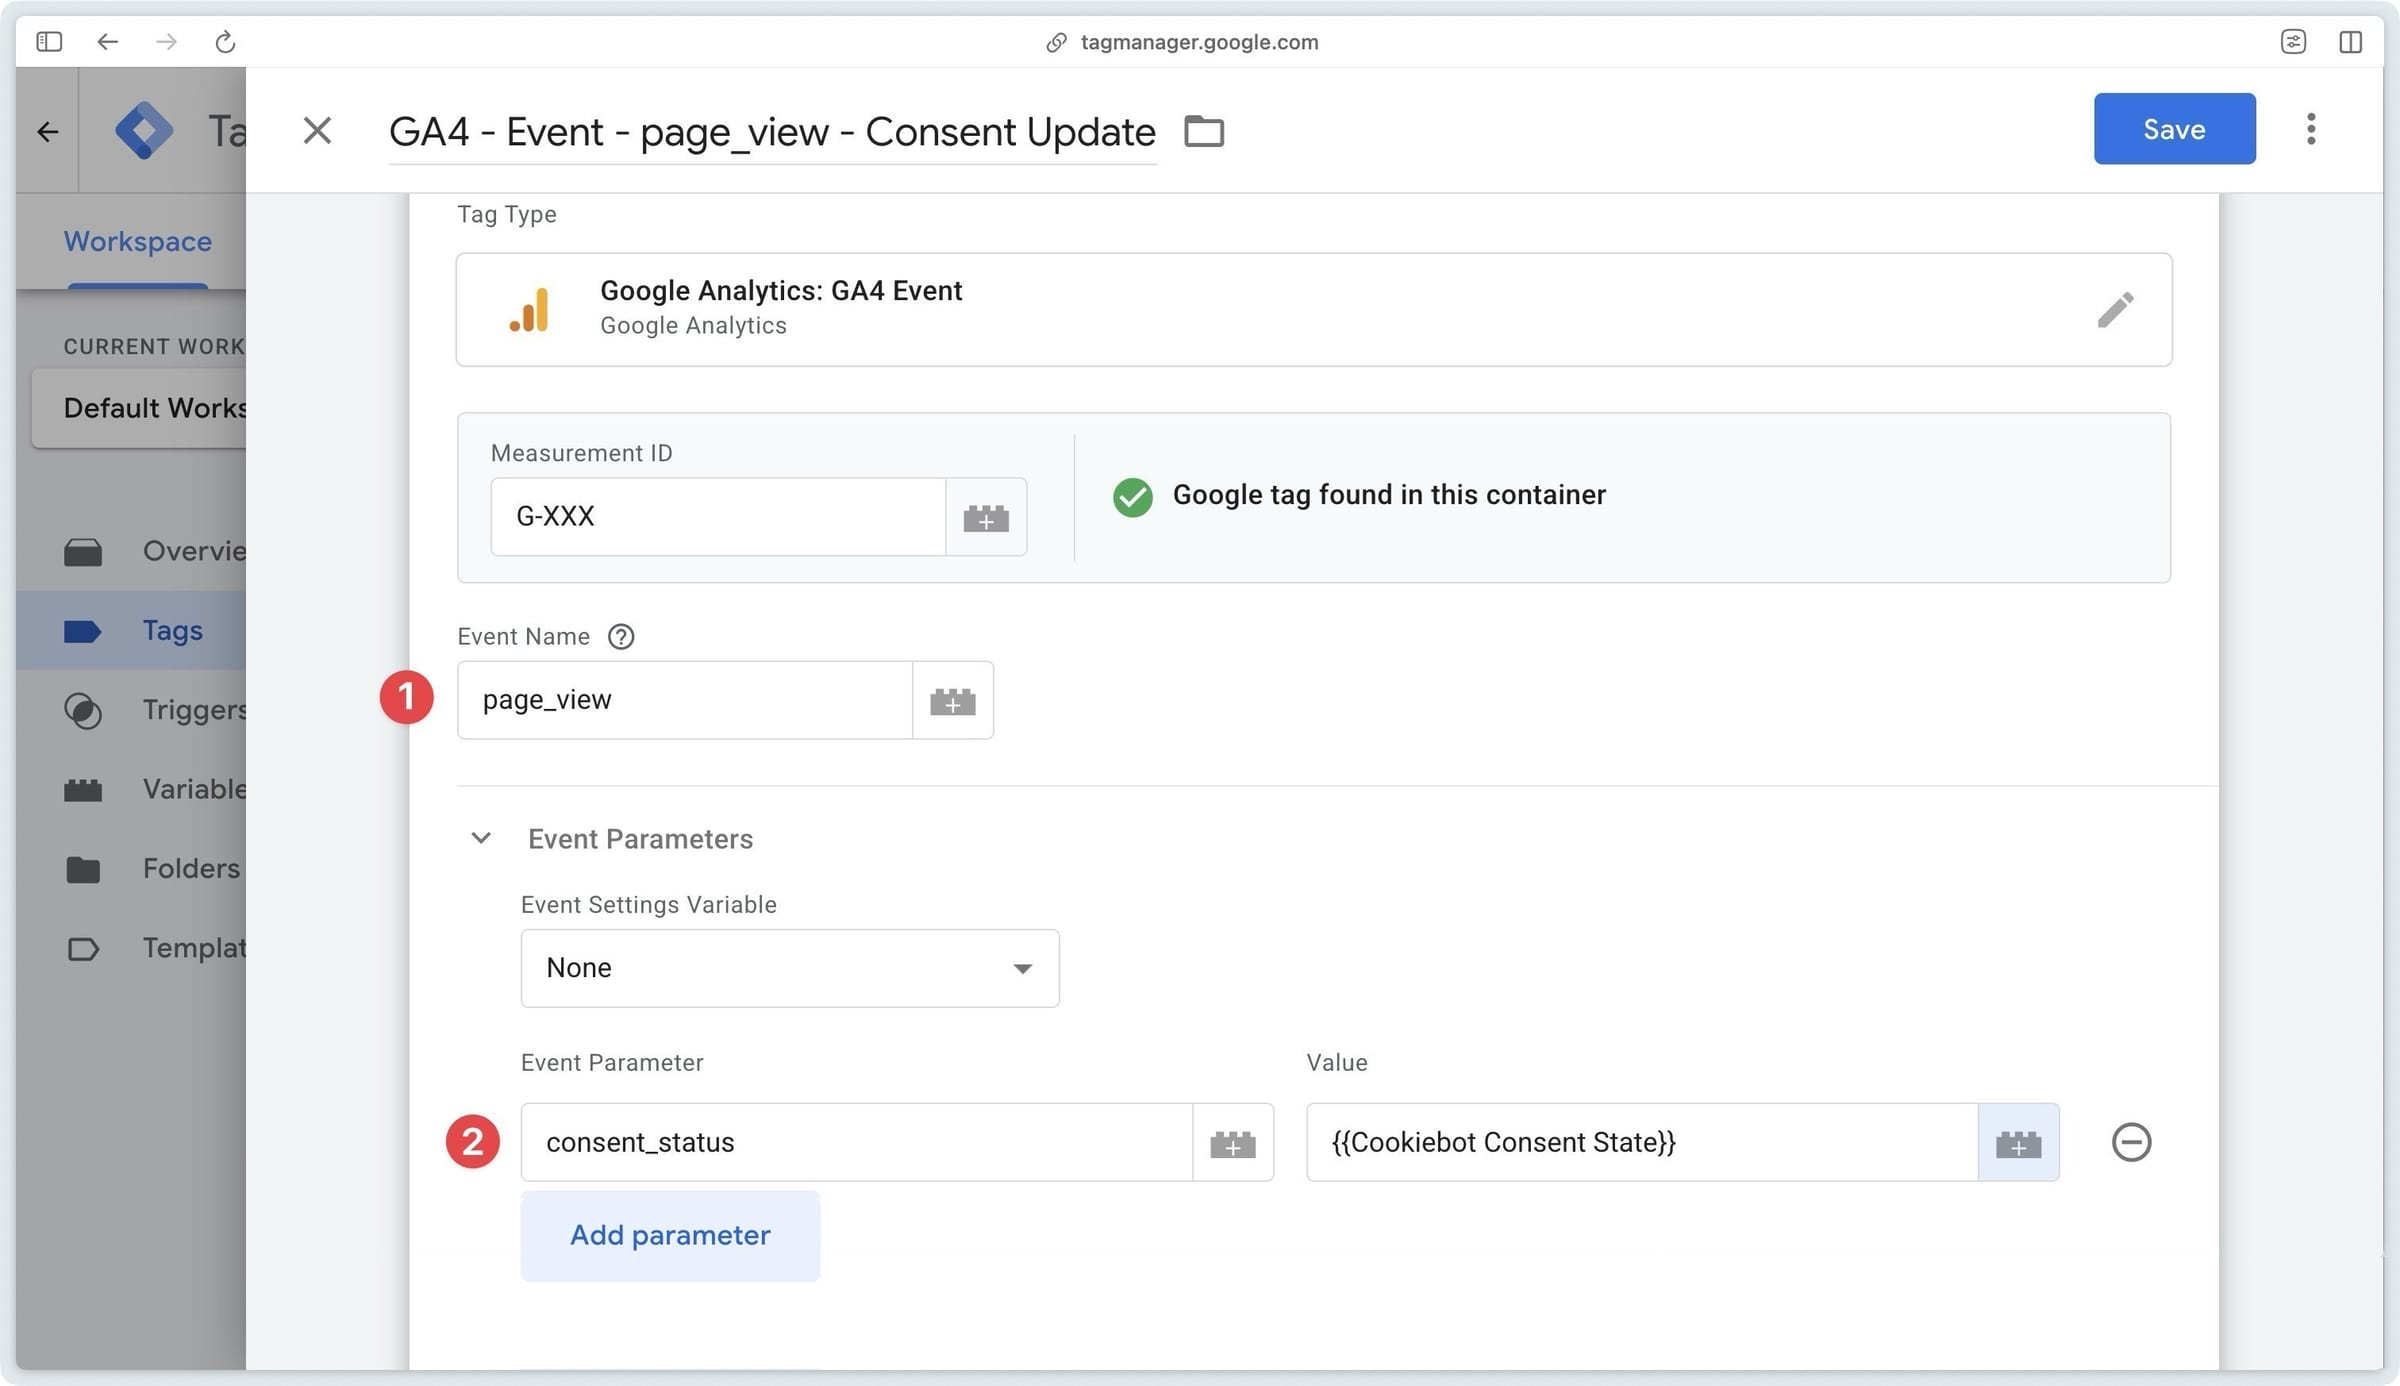Close the tag editor panel
This screenshot has width=2400, height=1386.
click(x=317, y=130)
